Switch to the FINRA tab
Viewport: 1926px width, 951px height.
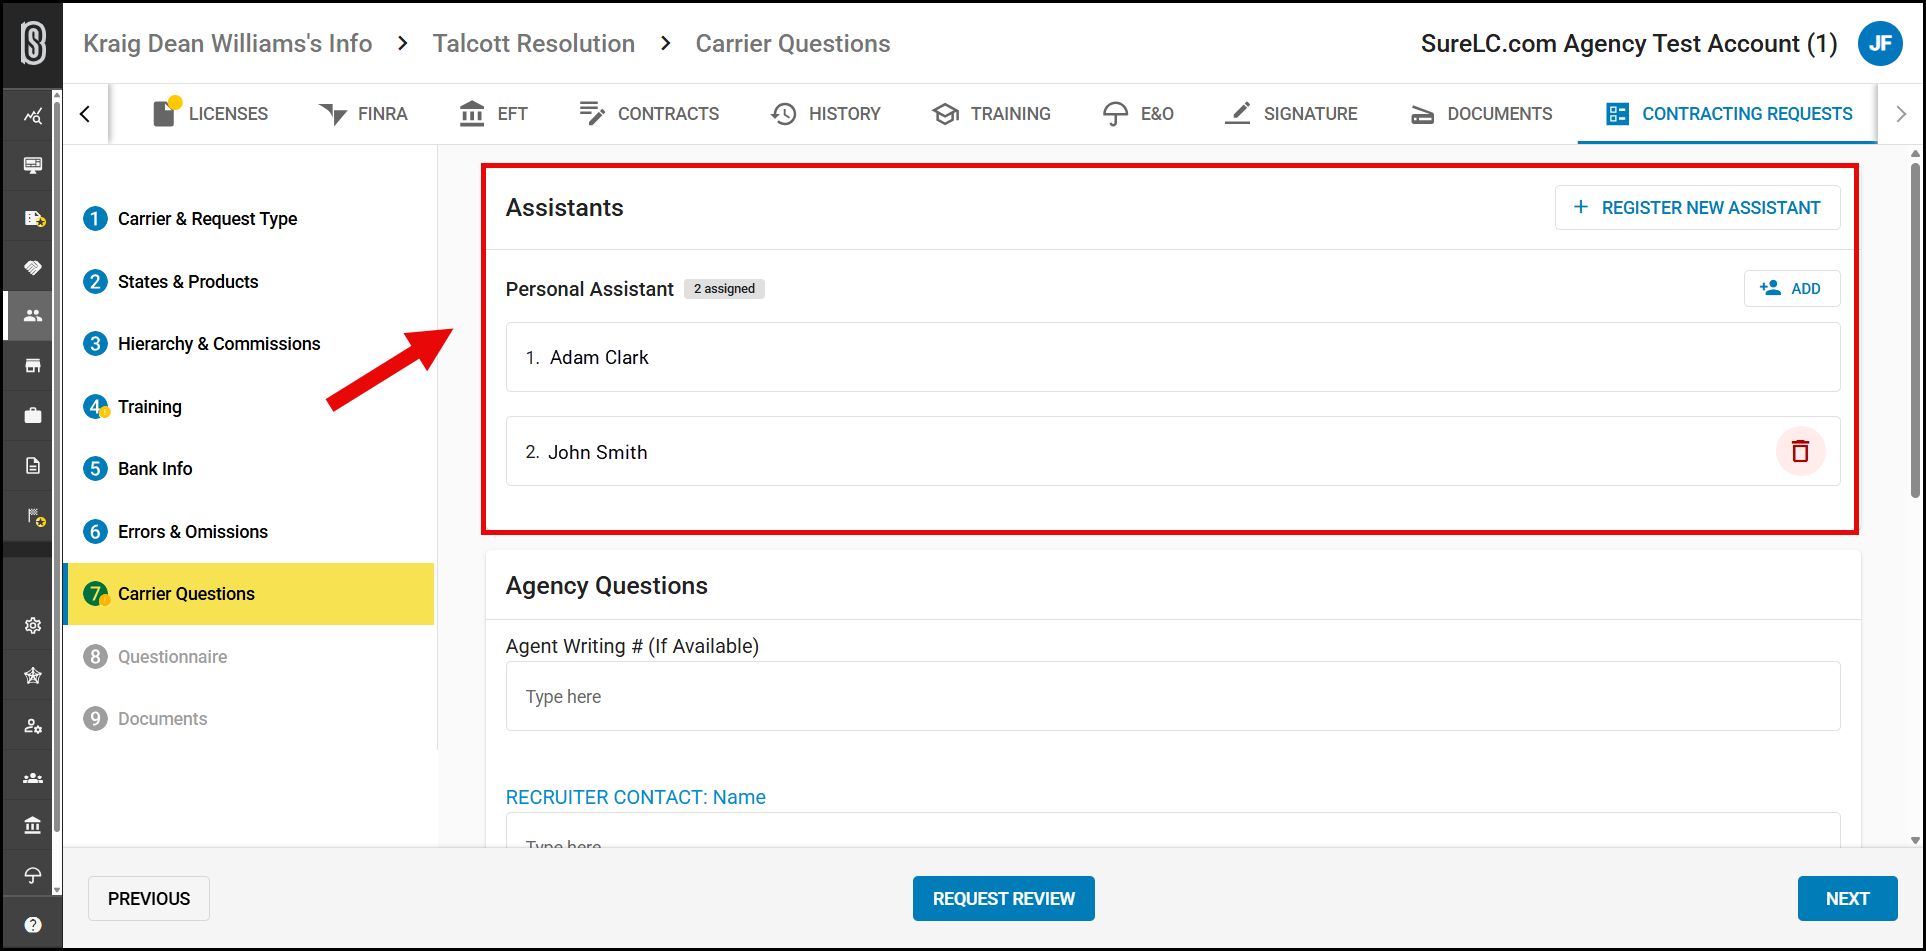(x=363, y=114)
